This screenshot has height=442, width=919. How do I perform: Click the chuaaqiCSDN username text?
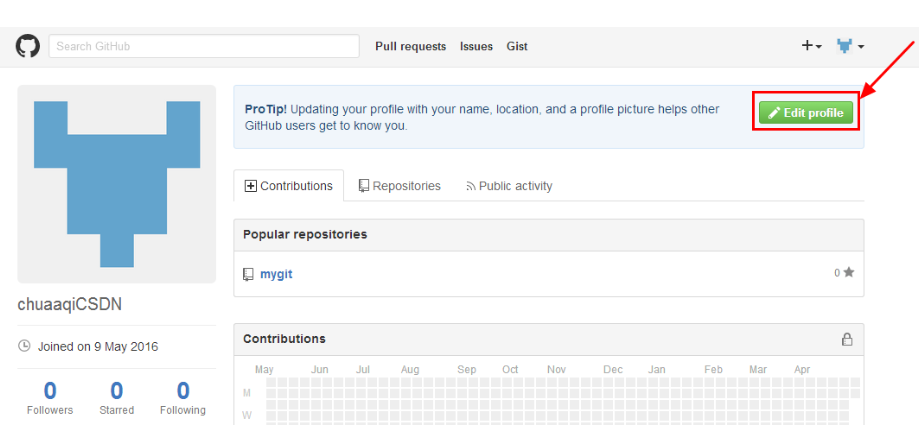(x=70, y=305)
